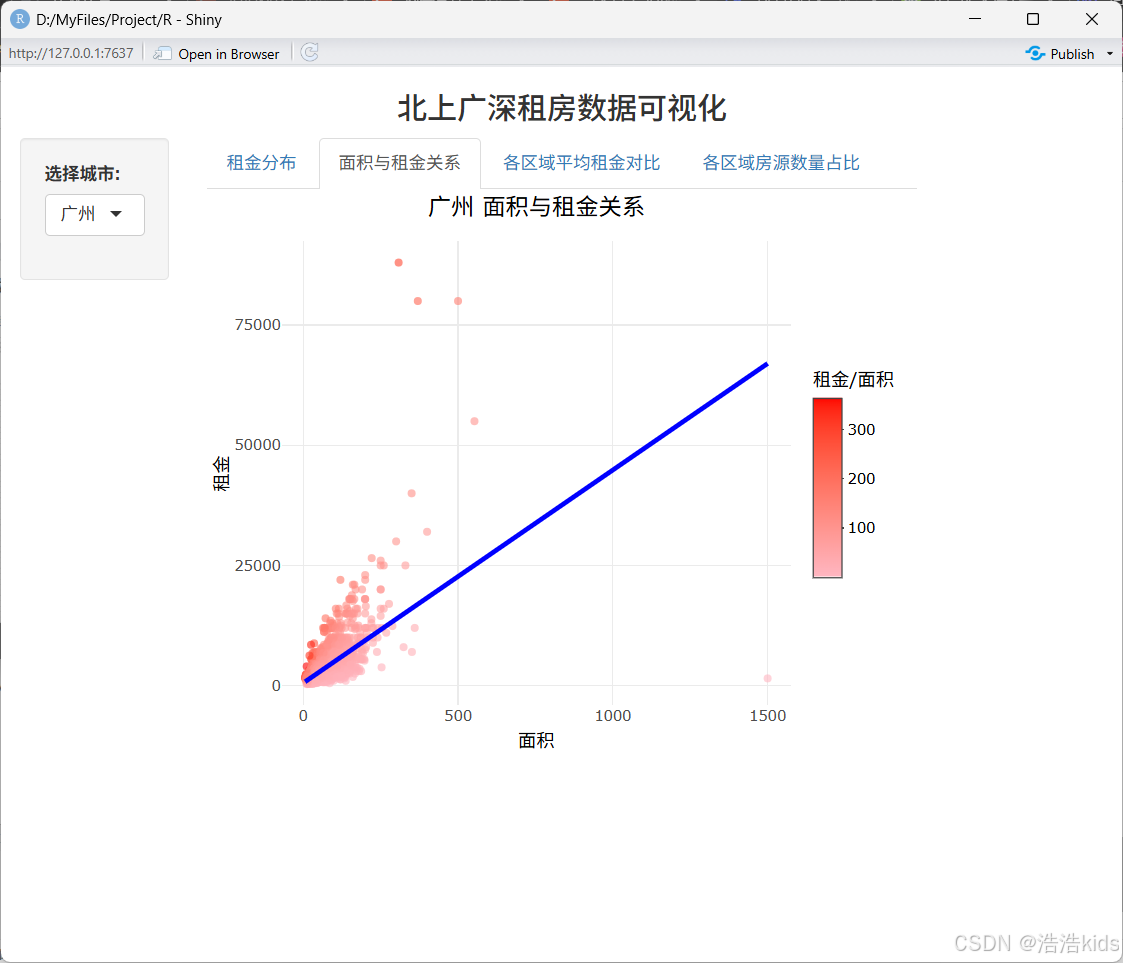Click the Publish cloud icon
Image resolution: width=1123 pixels, height=963 pixels.
[1035, 54]
